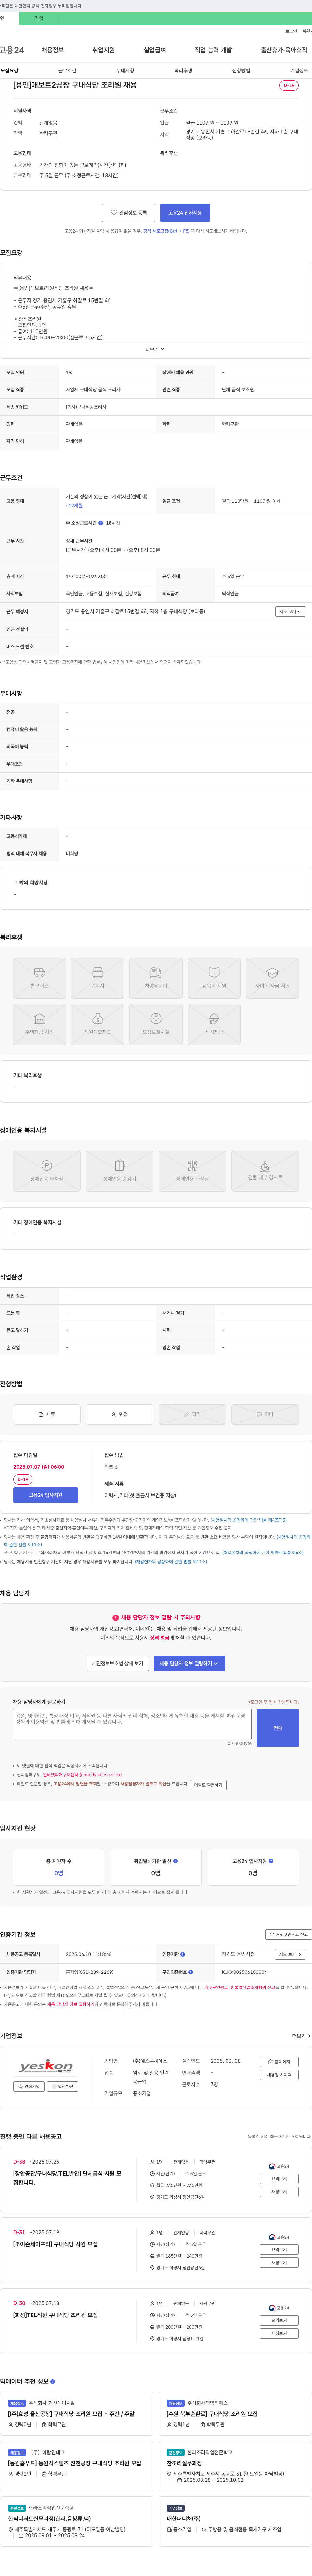Screen dimensions: 312x2576
Task: Open the 실업급여 menu
Action: pyautogui.click(x=155, y=50)
